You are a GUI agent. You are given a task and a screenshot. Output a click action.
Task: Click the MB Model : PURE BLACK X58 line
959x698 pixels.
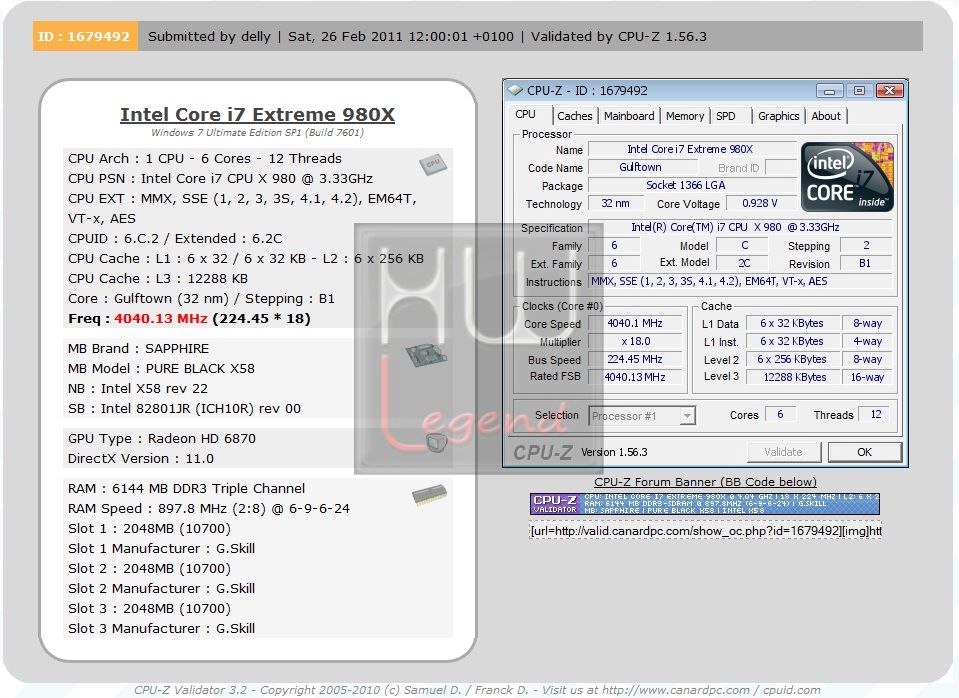[x=161, y=369]
